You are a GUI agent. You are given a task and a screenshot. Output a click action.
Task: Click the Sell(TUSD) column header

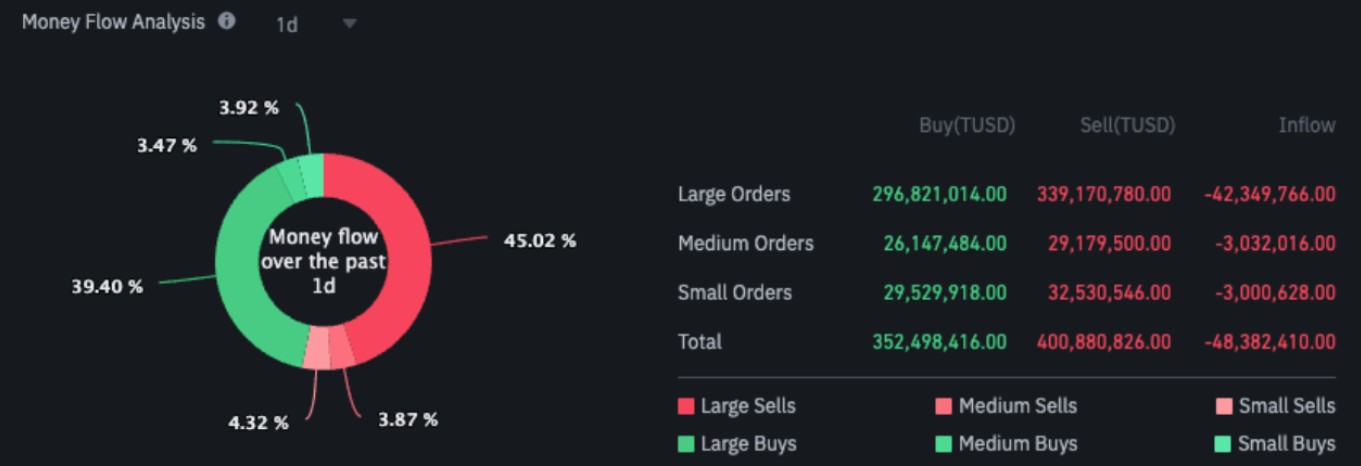coord(1127,126)
